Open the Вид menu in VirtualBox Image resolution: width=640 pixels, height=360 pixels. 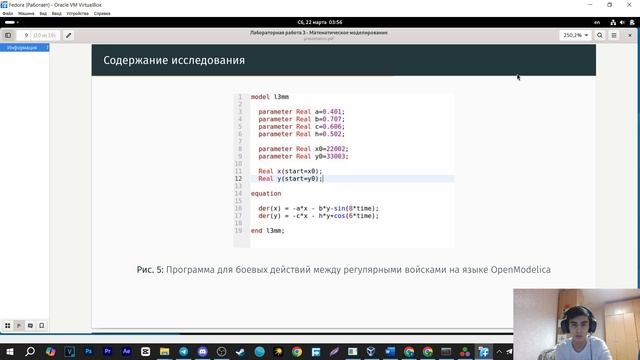[43, 13]
